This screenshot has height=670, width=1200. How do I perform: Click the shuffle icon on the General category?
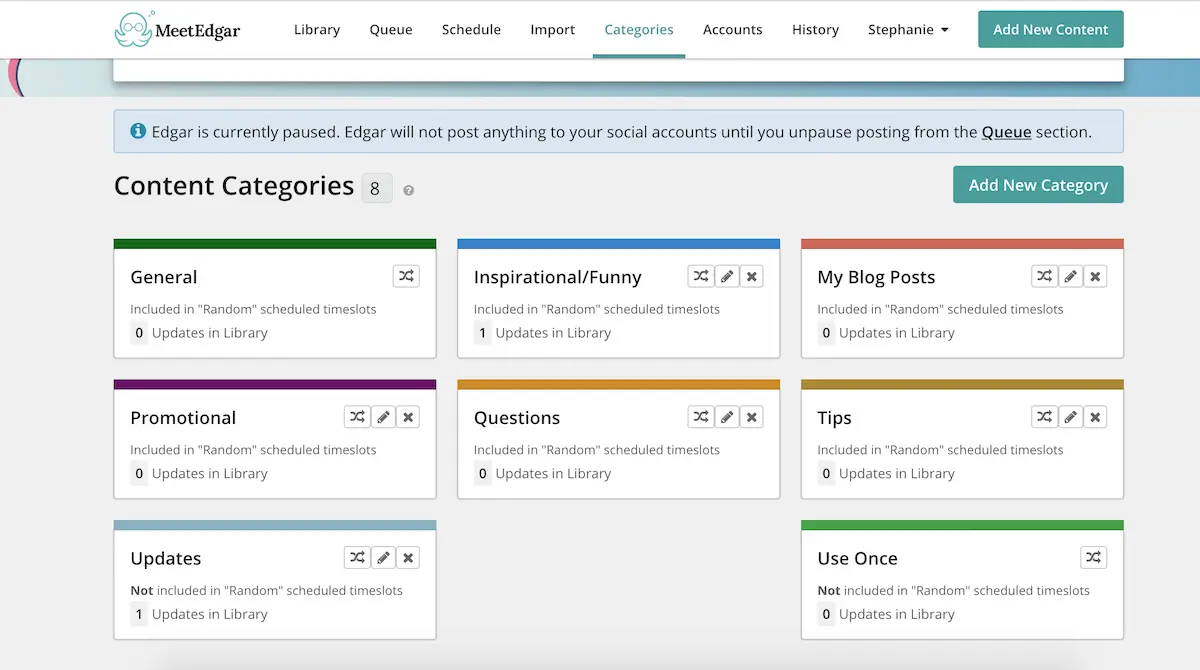[x=406, y=276]
